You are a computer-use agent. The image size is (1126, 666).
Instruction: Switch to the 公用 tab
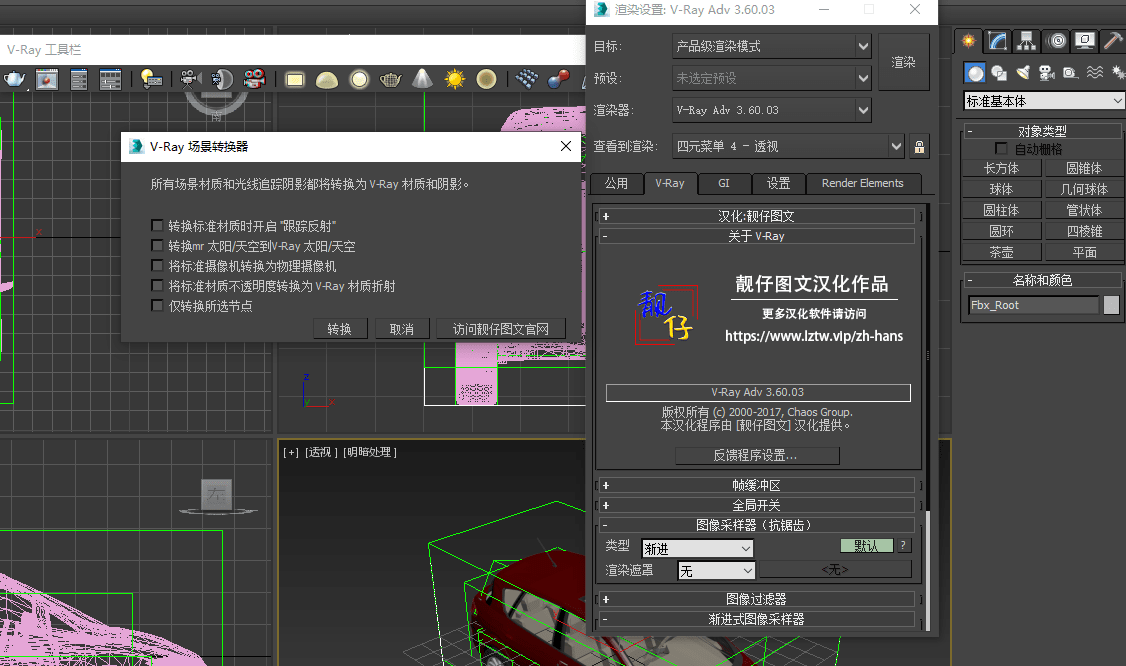click(616, 184)
